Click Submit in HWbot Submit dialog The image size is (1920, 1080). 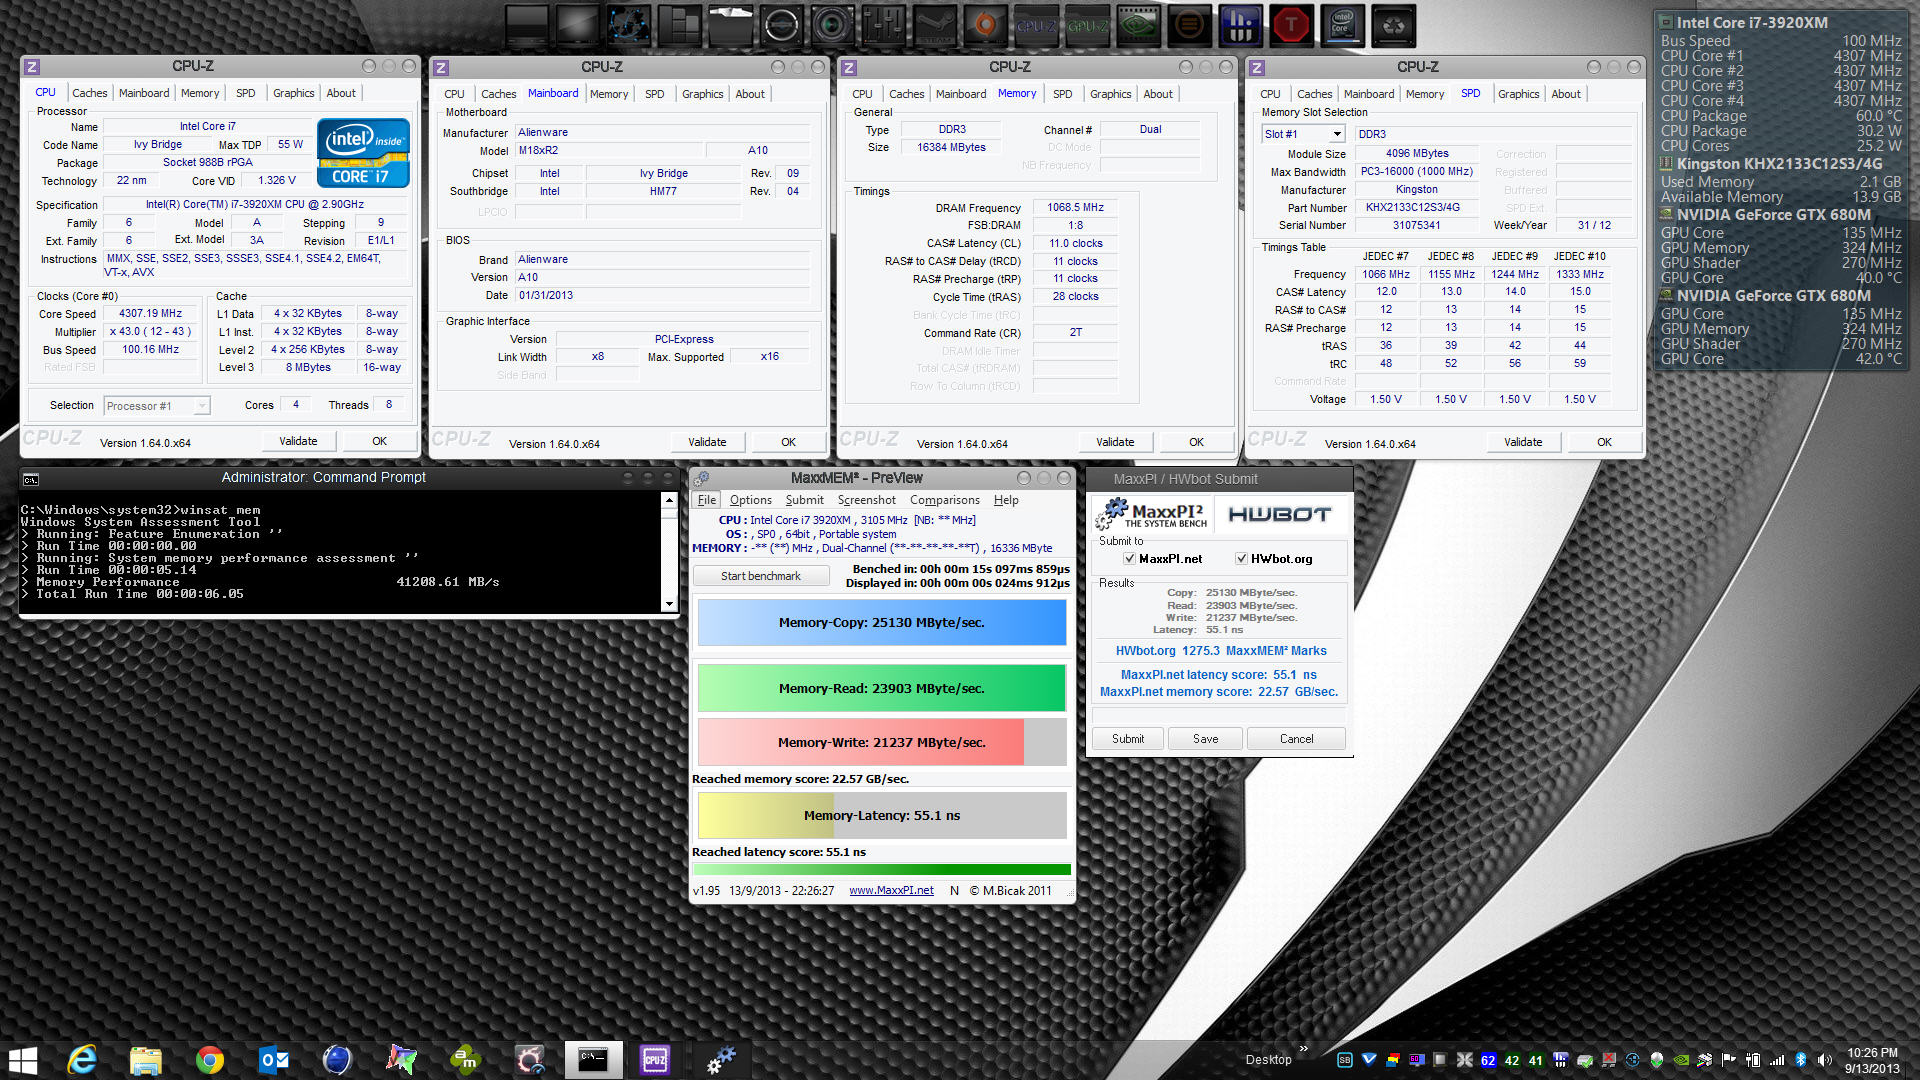1128,739
